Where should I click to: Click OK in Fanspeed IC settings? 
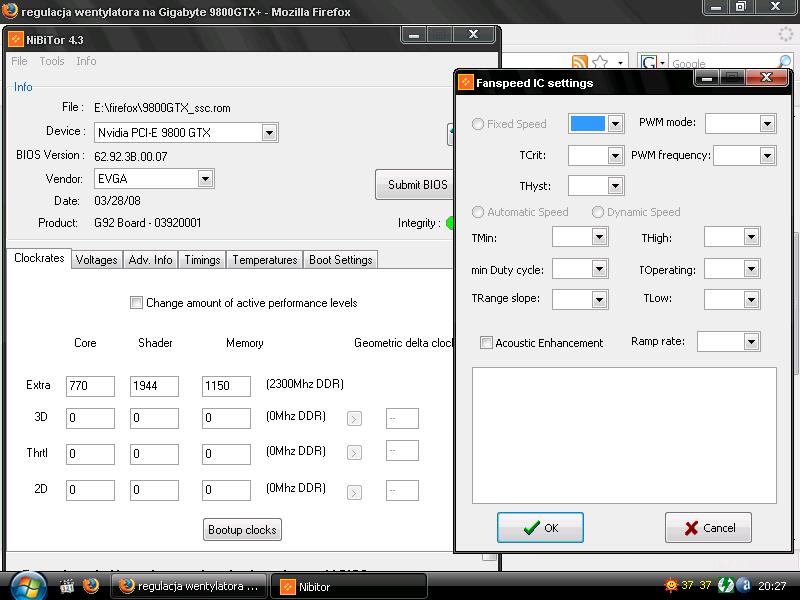[540, 528]
